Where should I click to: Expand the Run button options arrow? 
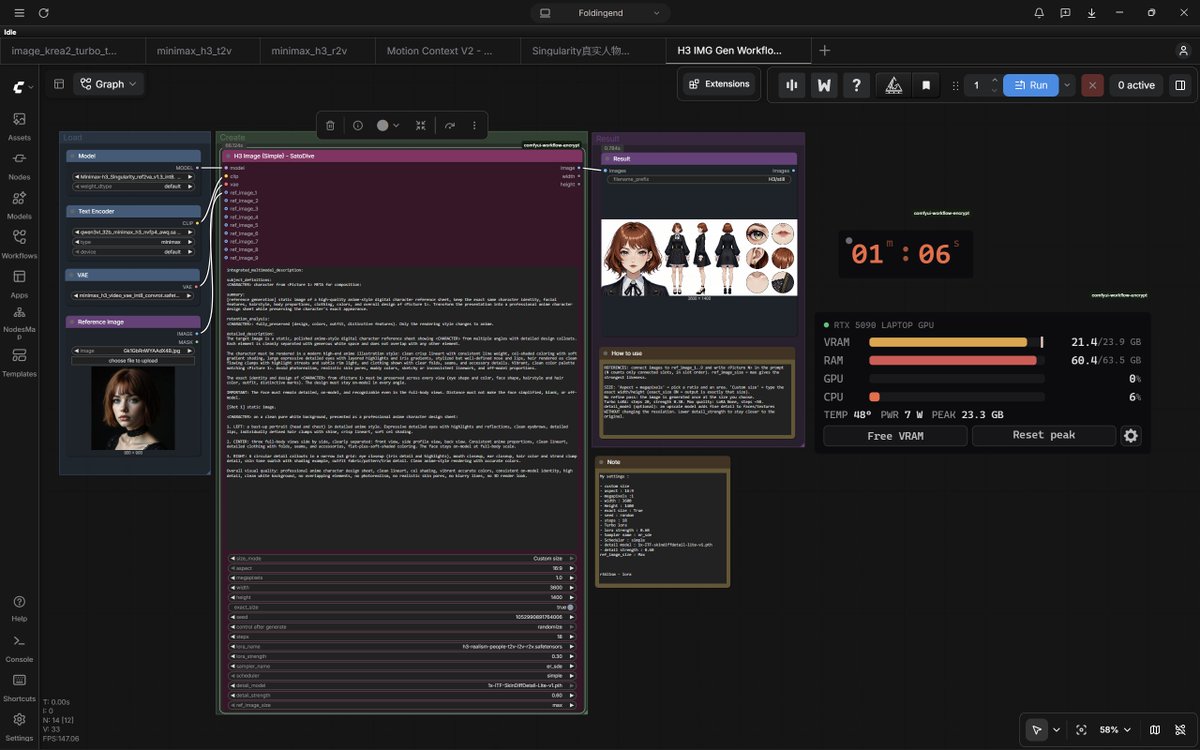pyautogui.click(x=1067, y=85)
